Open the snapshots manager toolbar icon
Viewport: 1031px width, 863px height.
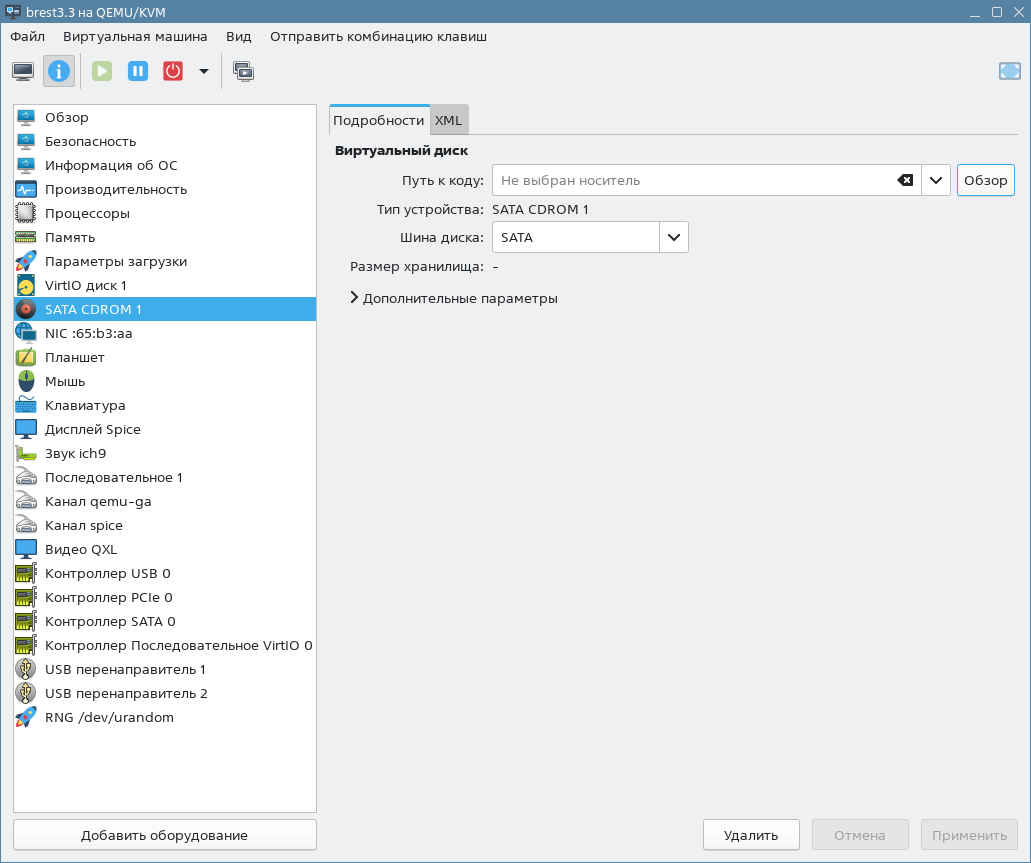tap(243, 71)
